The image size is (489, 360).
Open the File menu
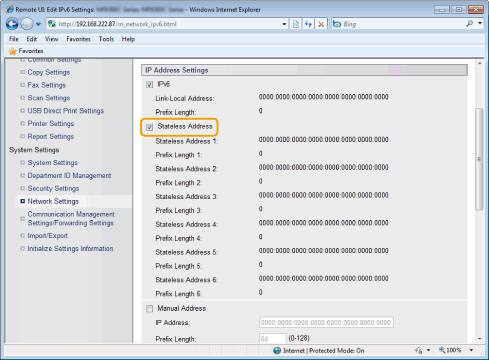(x=14, y=39)
